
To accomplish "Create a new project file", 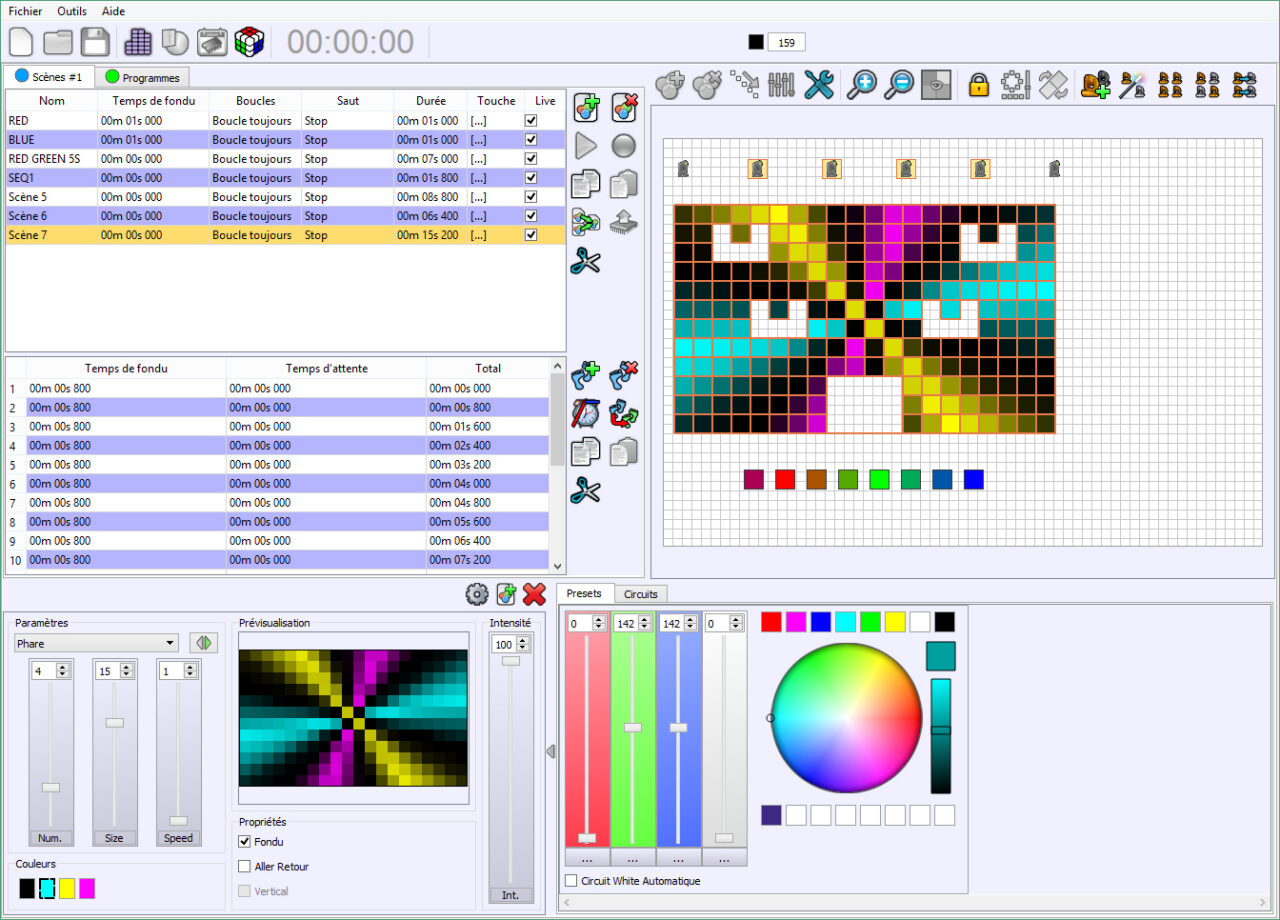I will 21,42.
